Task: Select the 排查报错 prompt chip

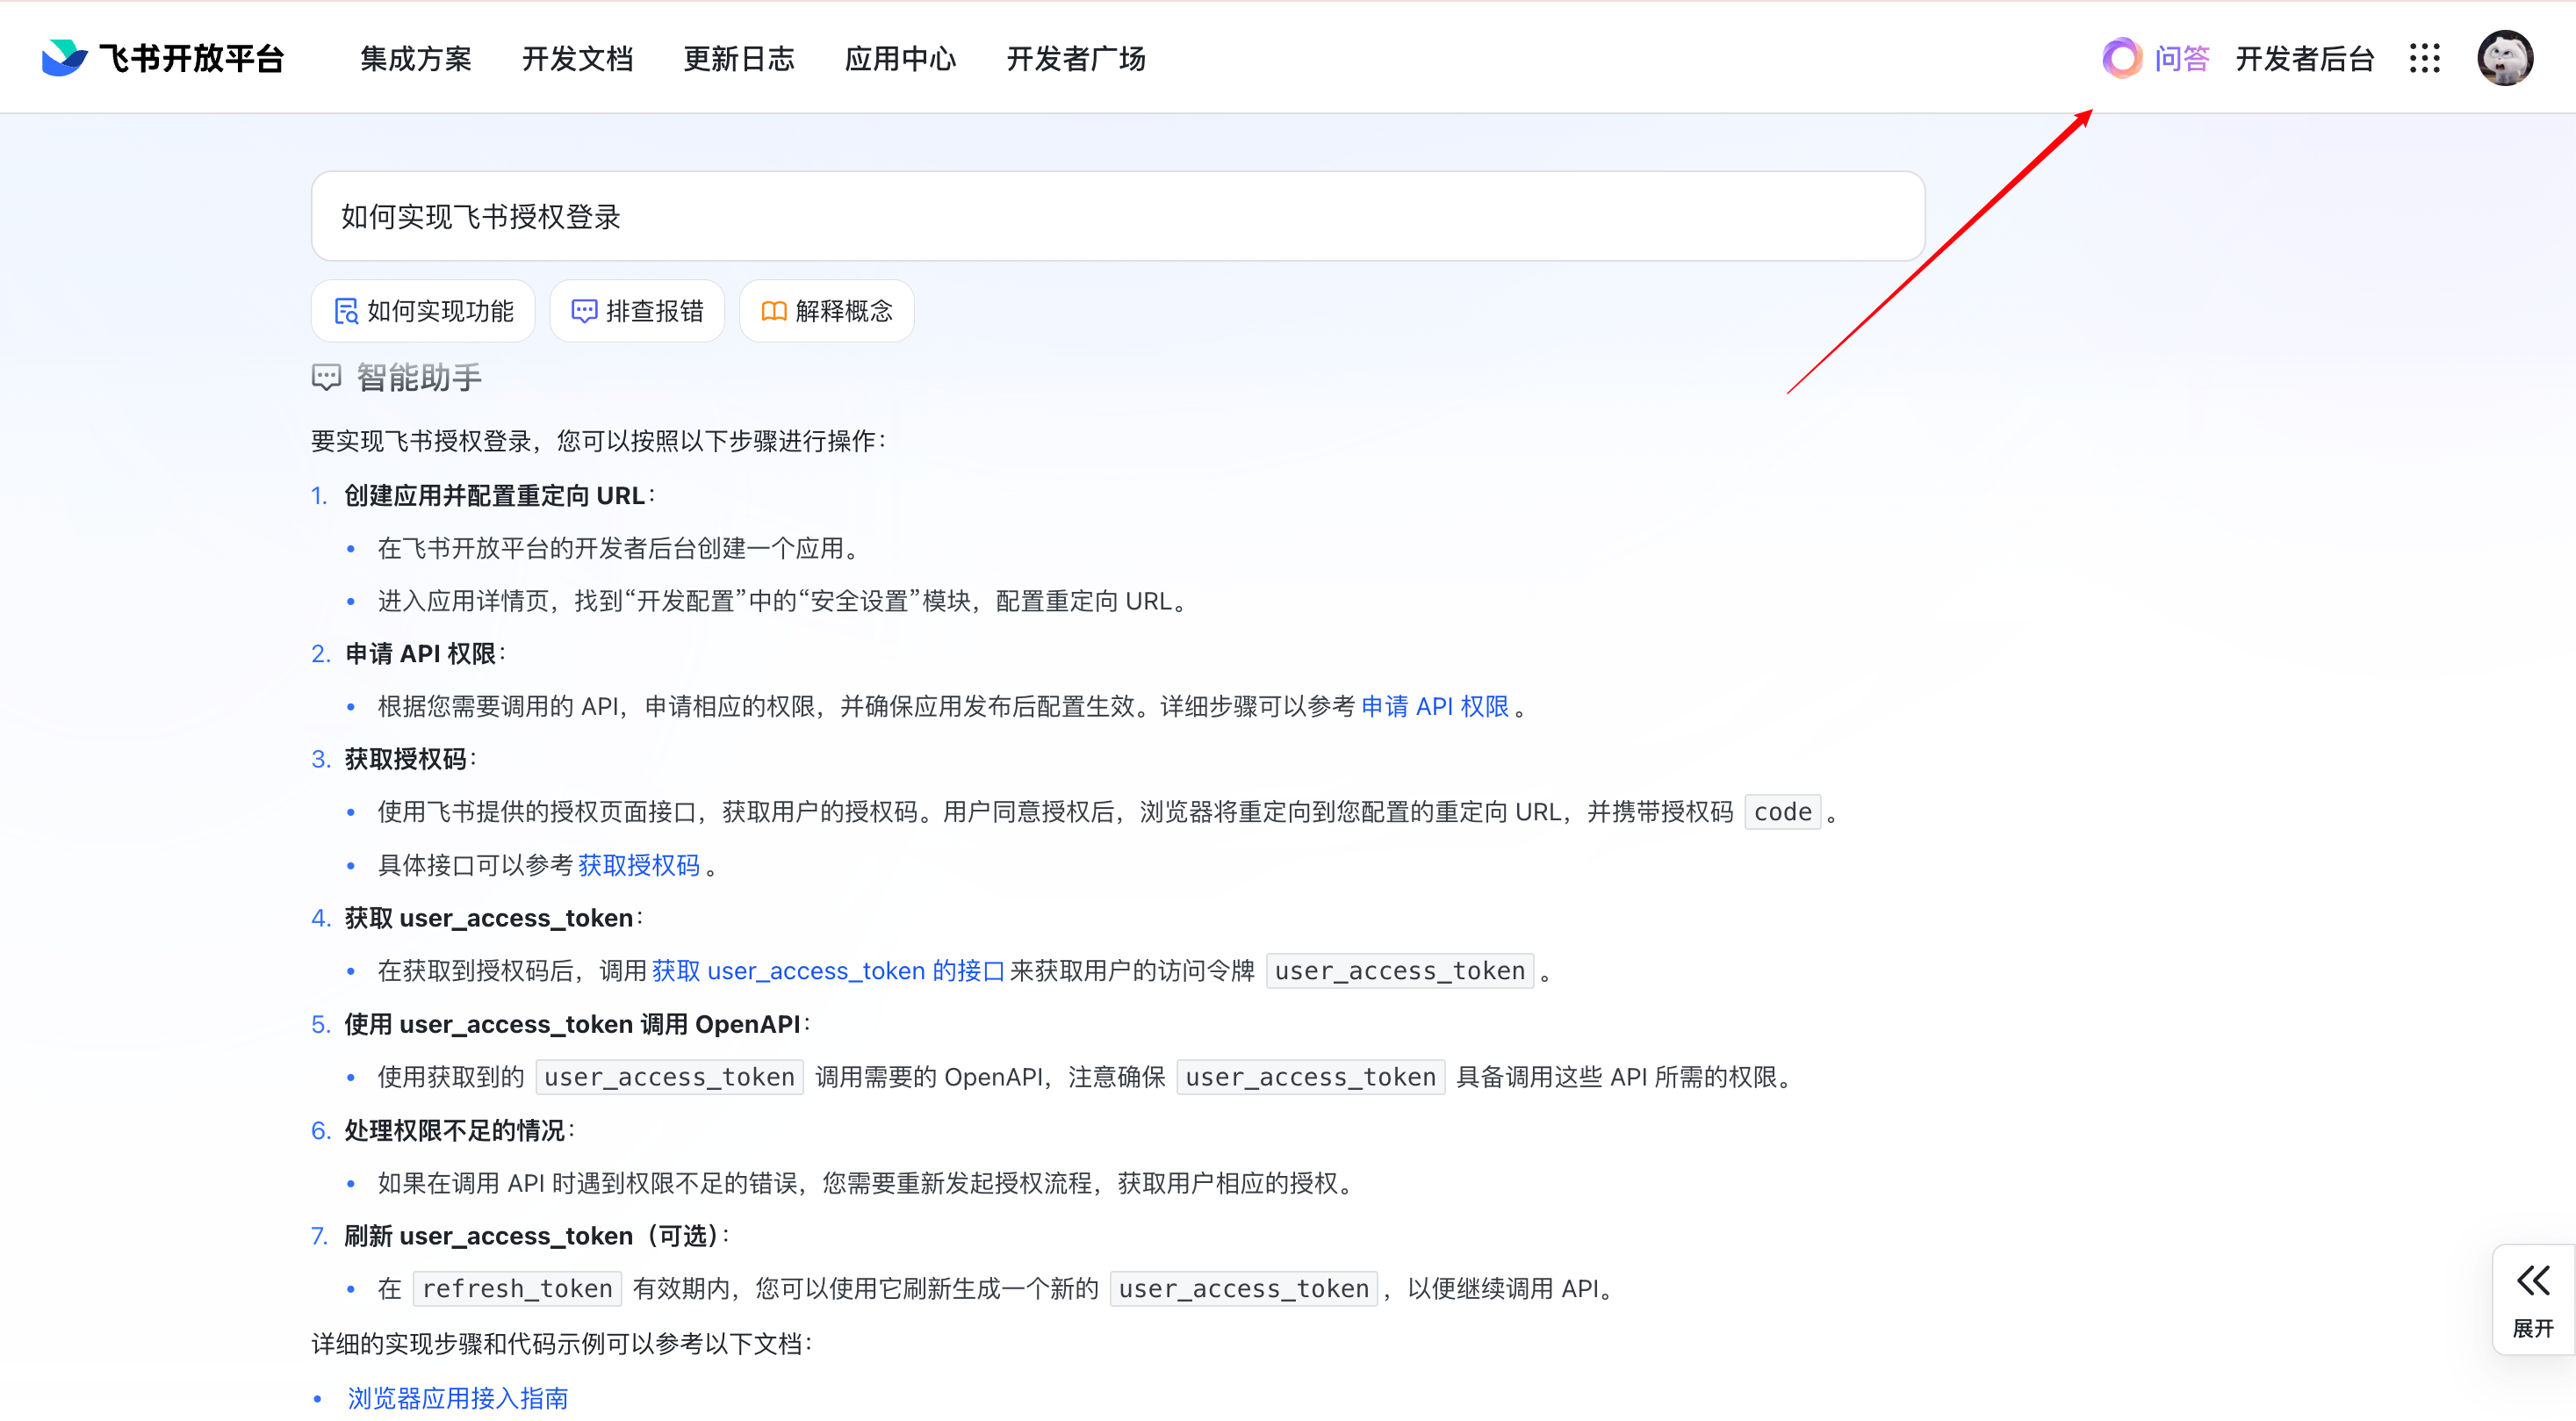Action: coord(637,311)
